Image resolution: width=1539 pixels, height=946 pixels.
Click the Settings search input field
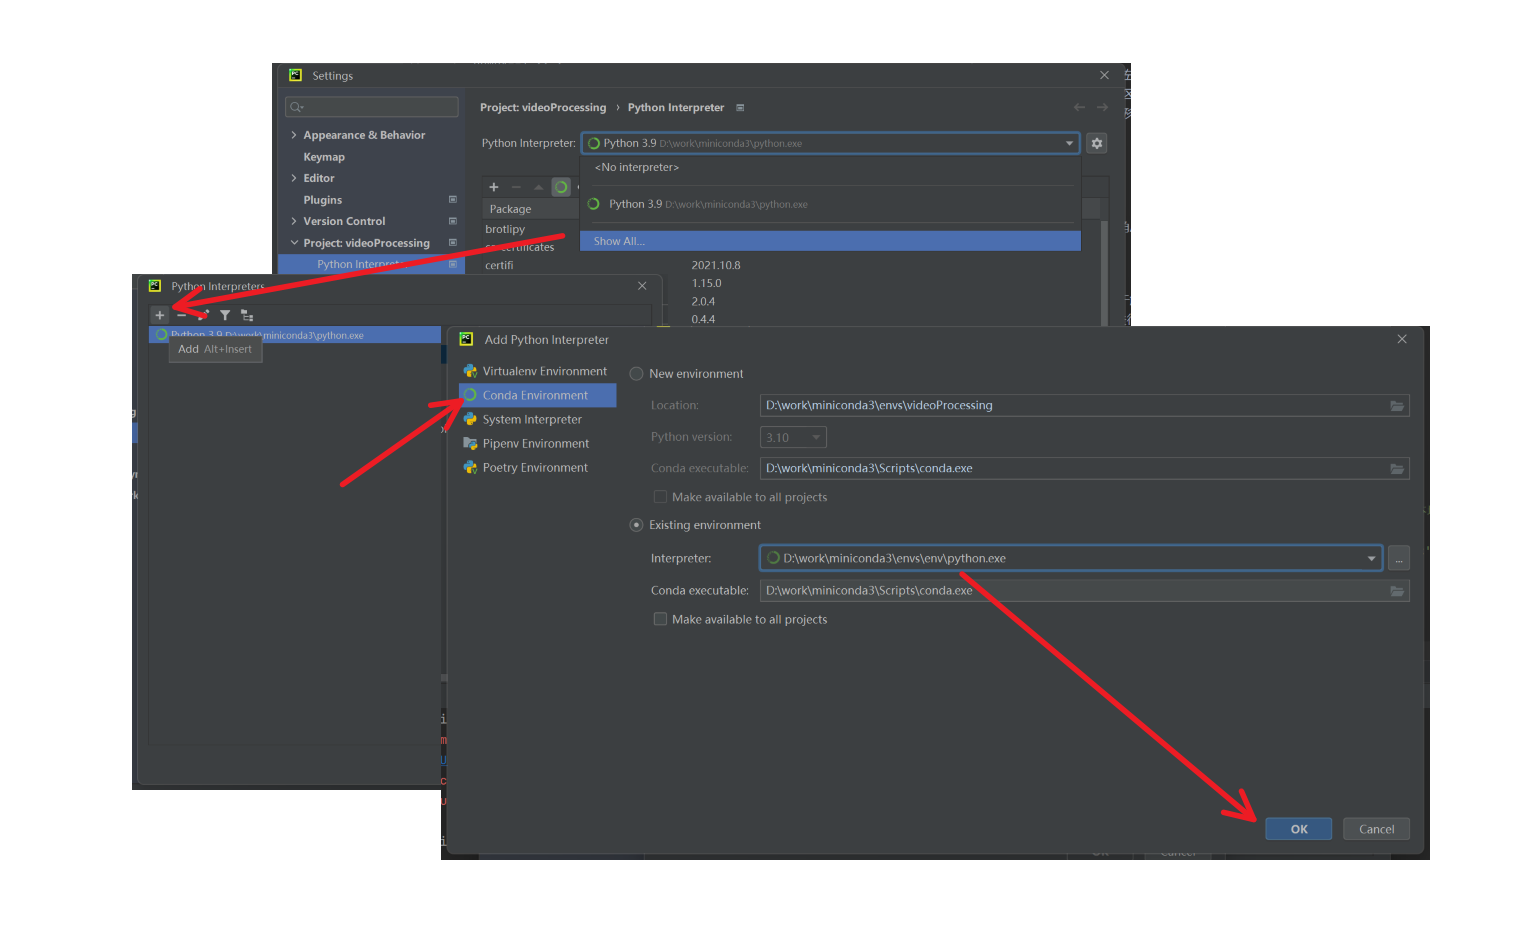pos(372,107)
